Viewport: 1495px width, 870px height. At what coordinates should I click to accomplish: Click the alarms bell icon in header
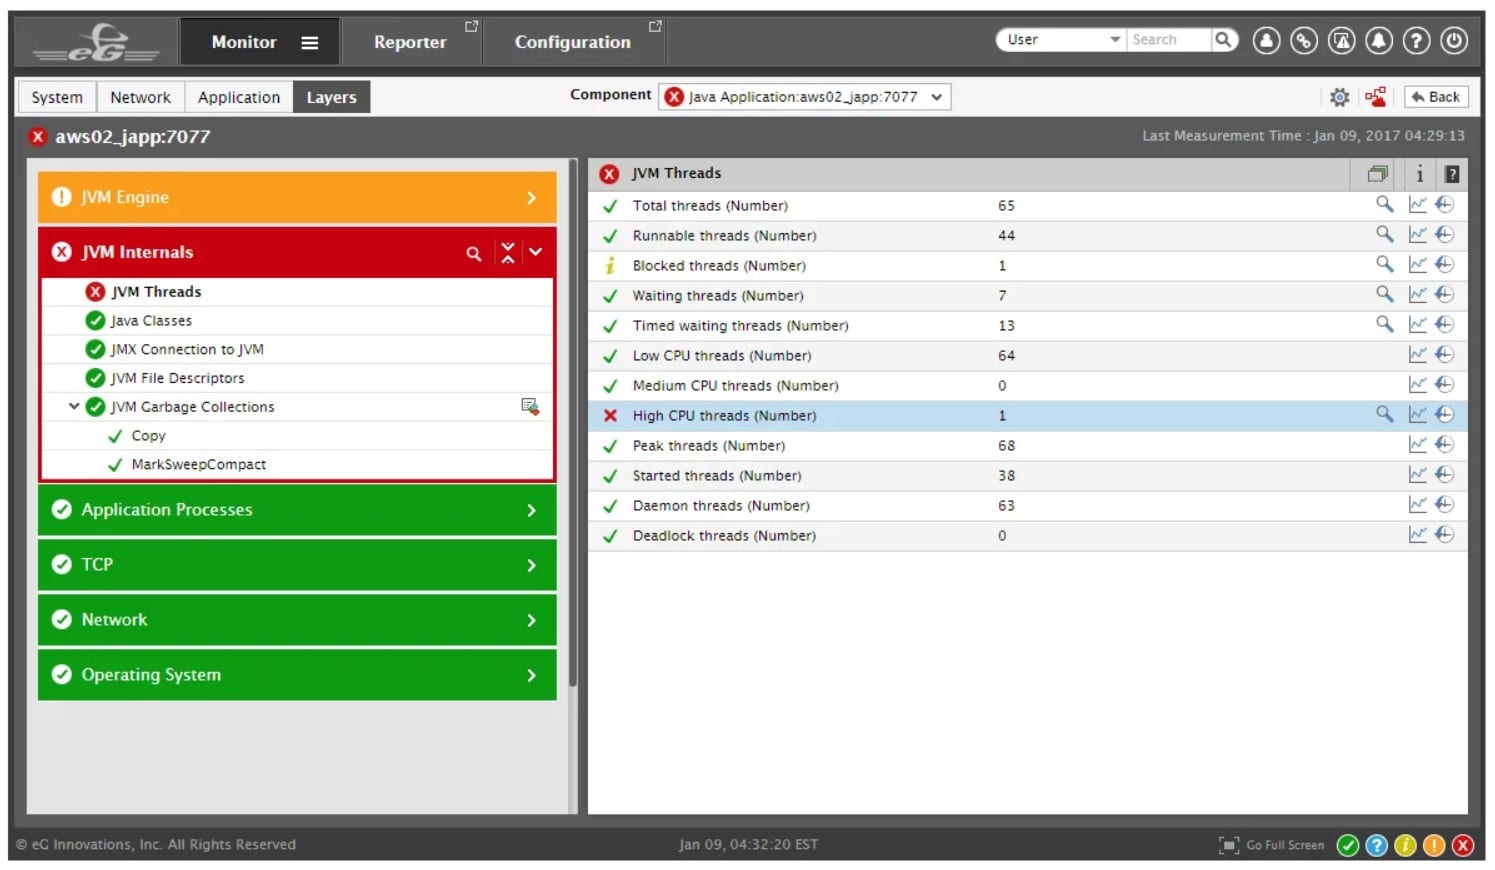coord(1379,40)
